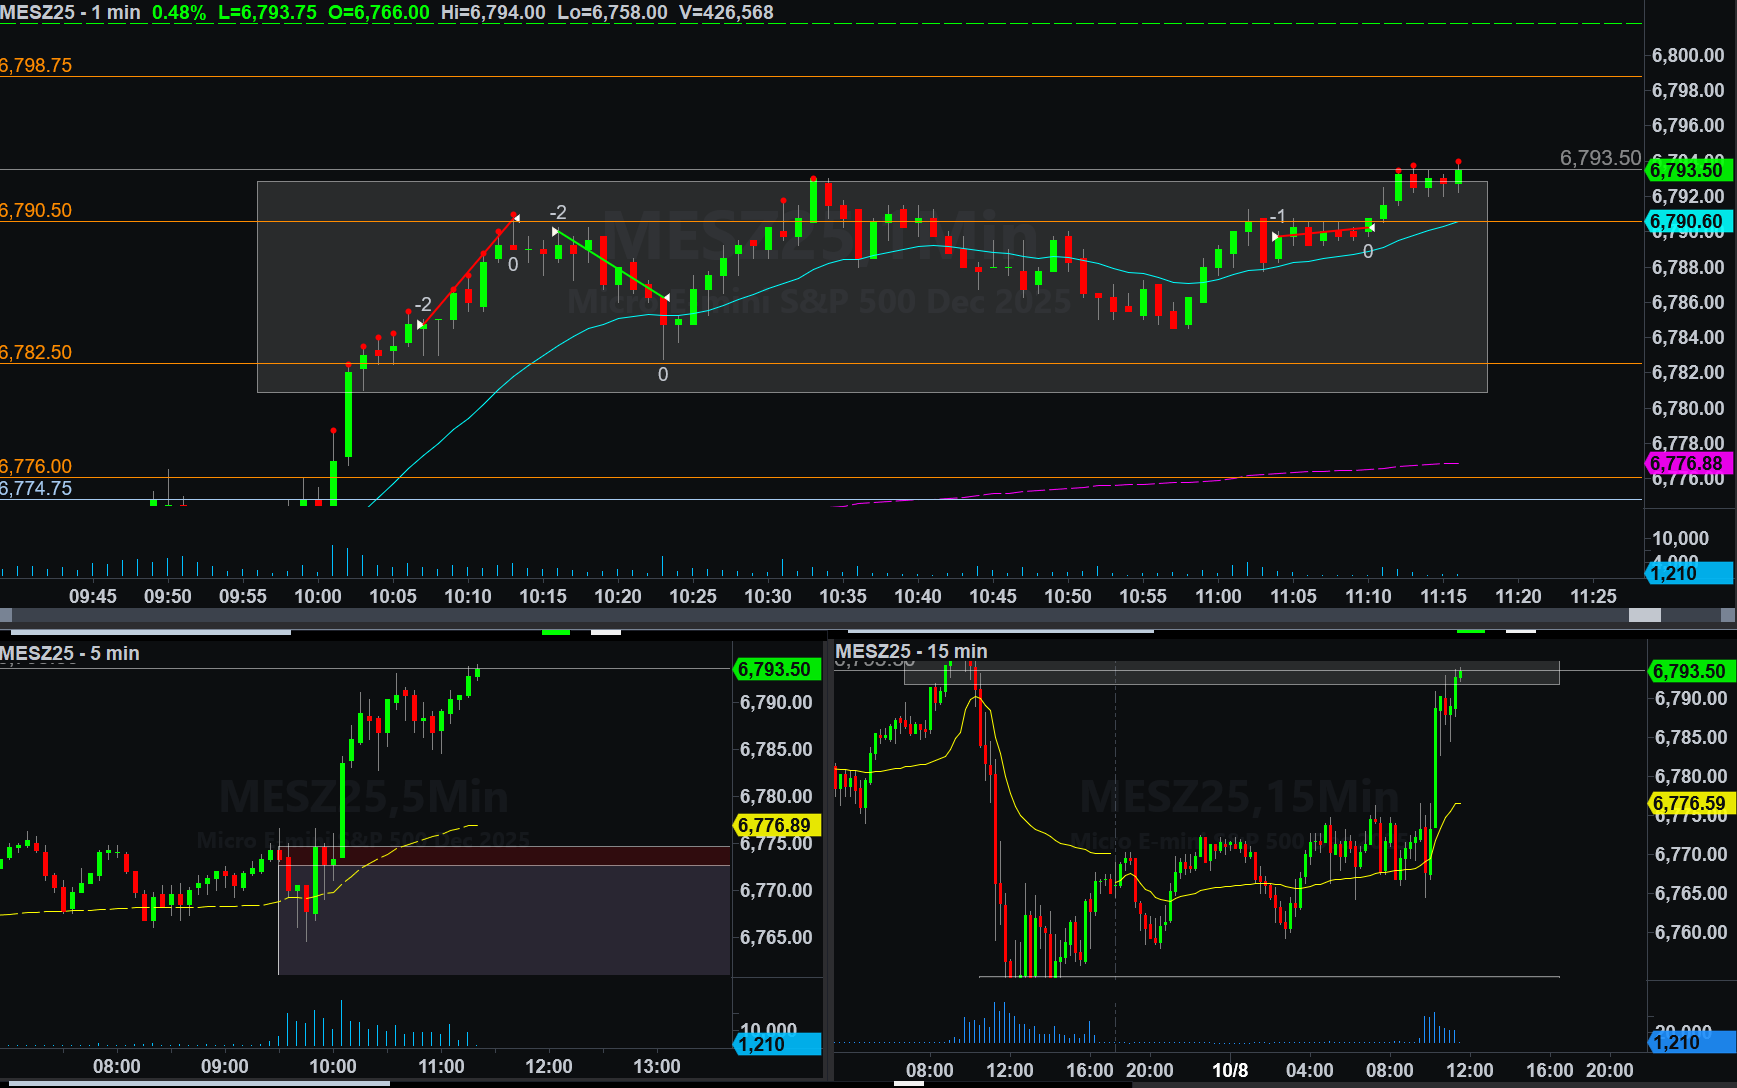Click the white 6,774.75 price level label
Screen dimensions: 1737x1088
(x=37, y=489)
